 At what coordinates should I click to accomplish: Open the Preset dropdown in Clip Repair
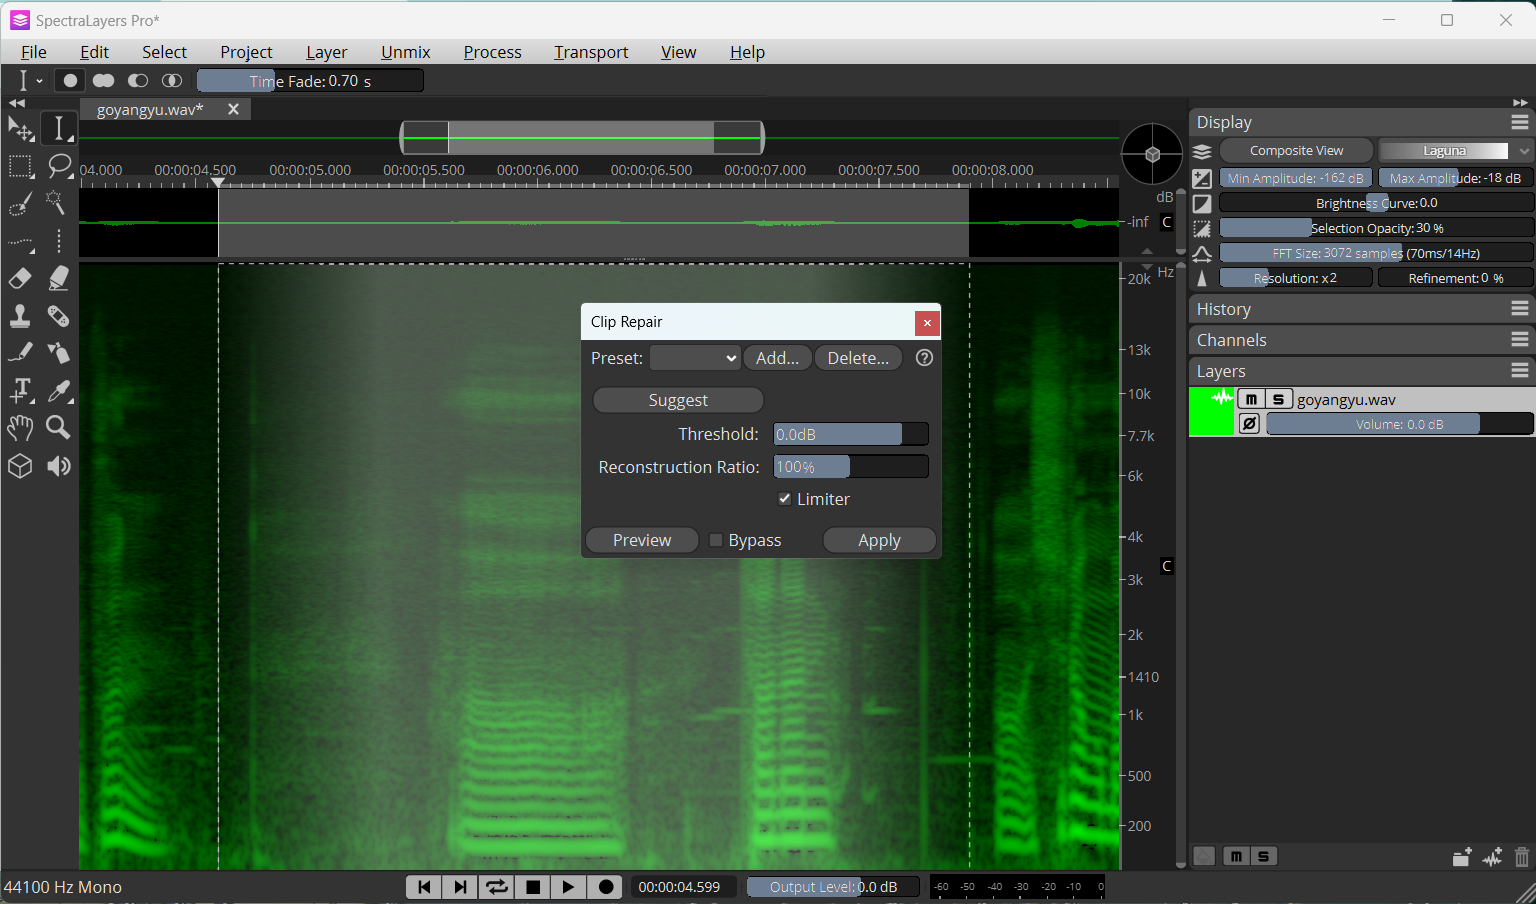695,358
